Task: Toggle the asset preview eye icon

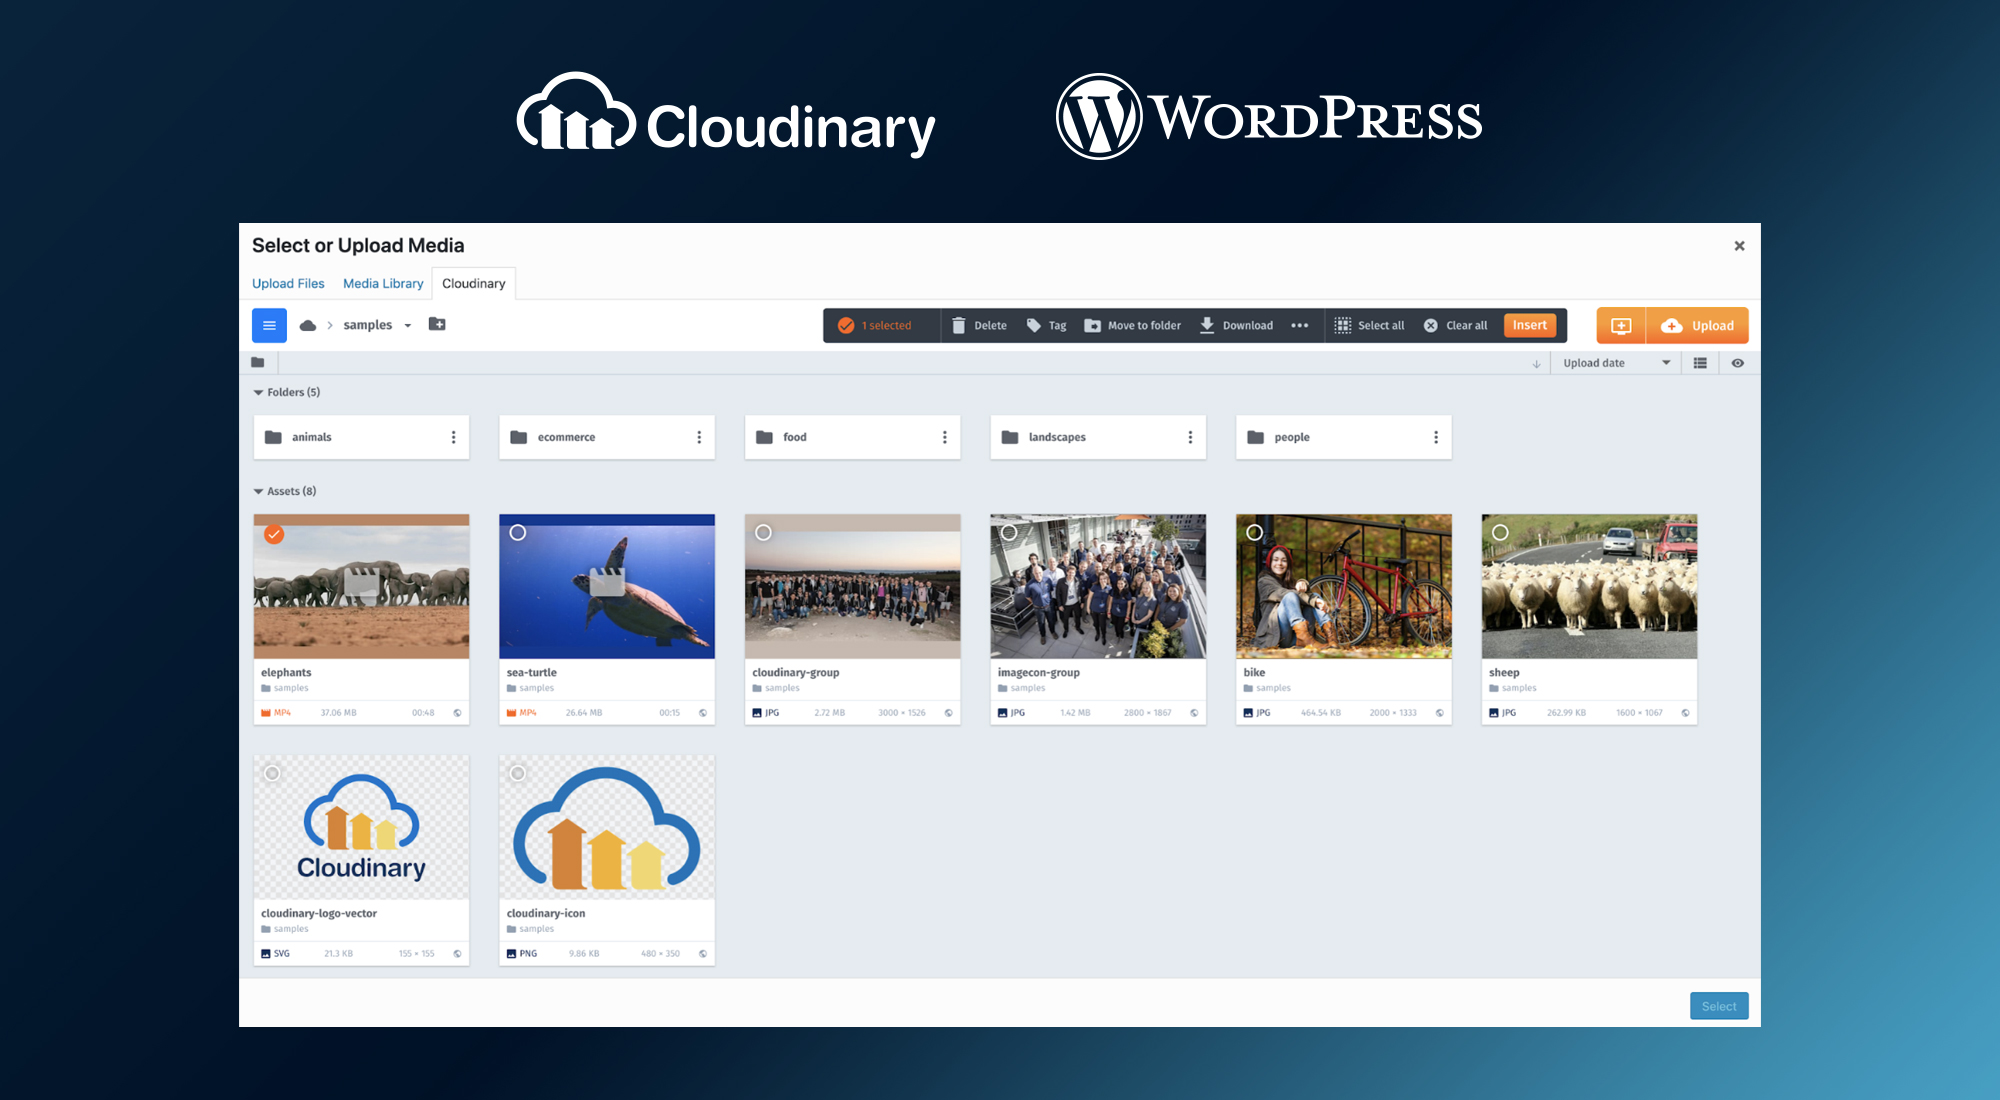Action: coord(1738,362)
